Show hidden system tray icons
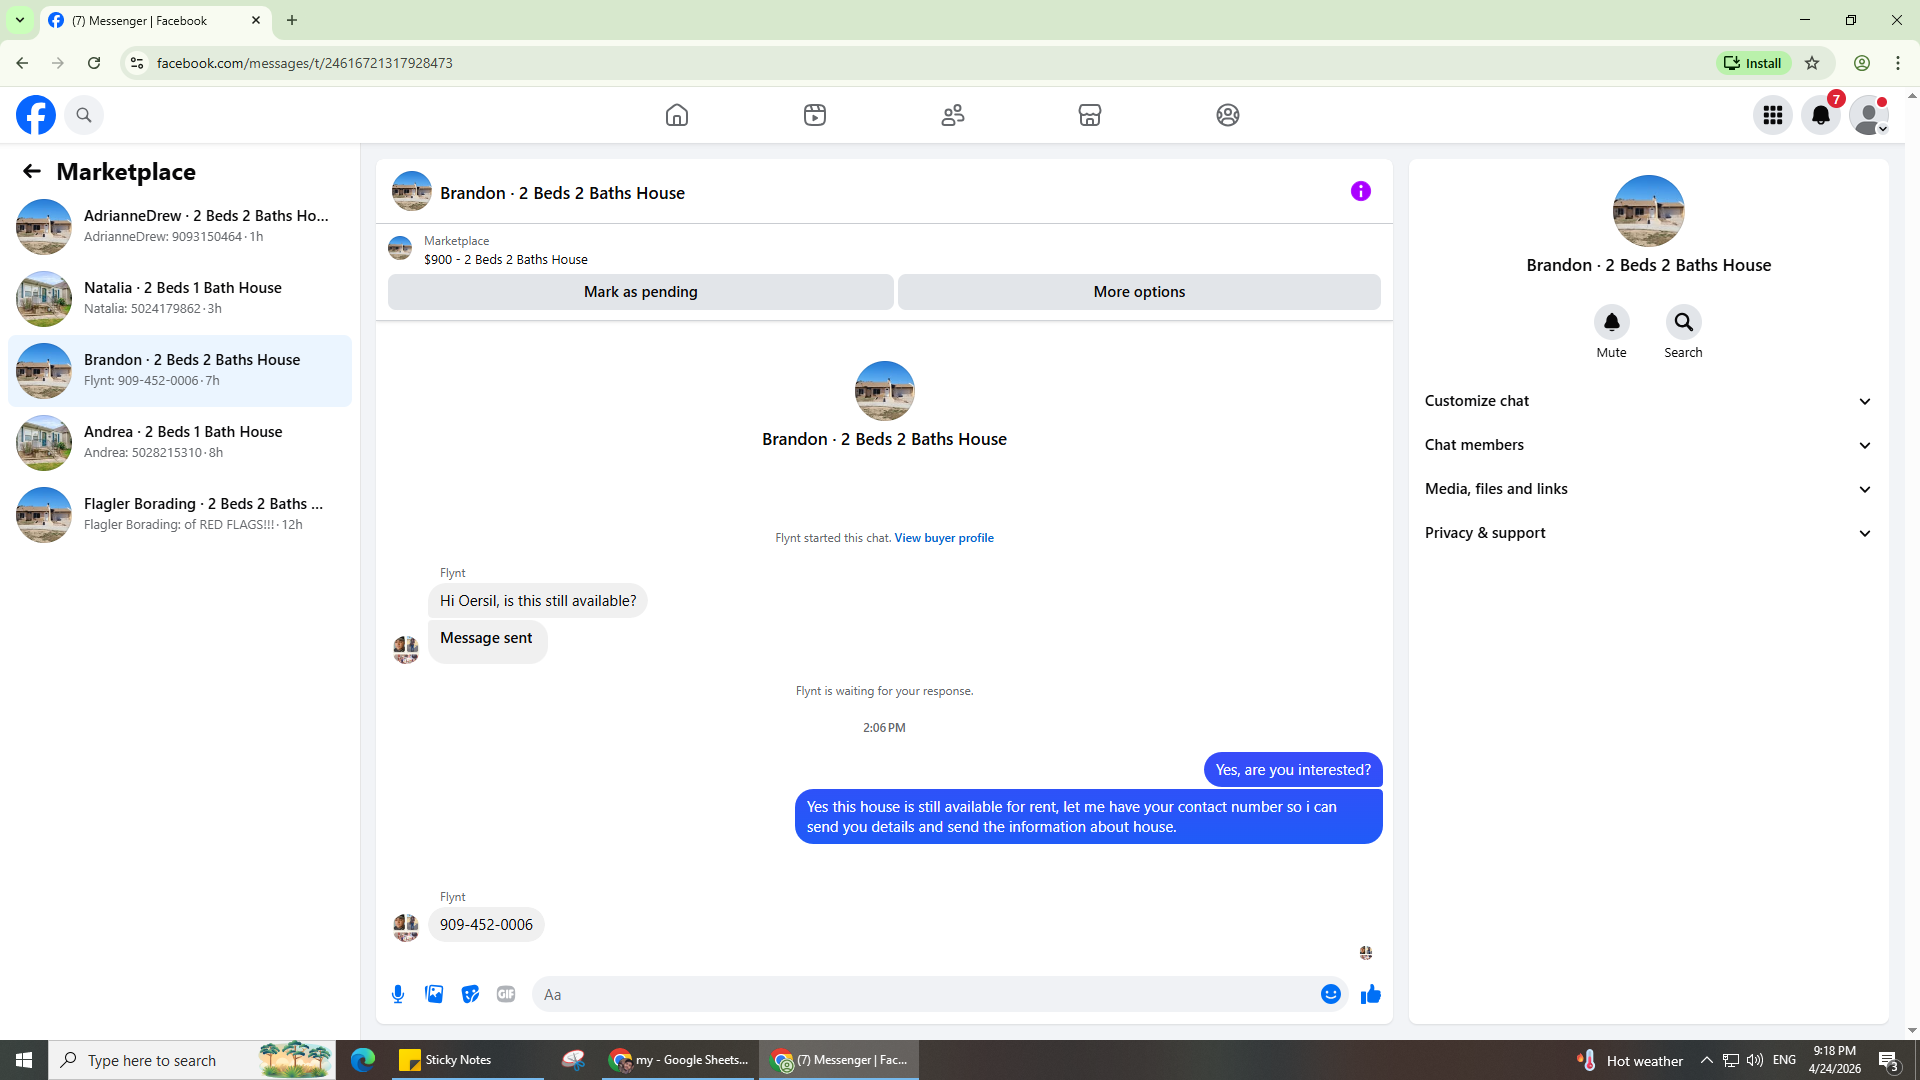The width and height of the screenshot is (1920, 1080). (x=1707, y=1060)
